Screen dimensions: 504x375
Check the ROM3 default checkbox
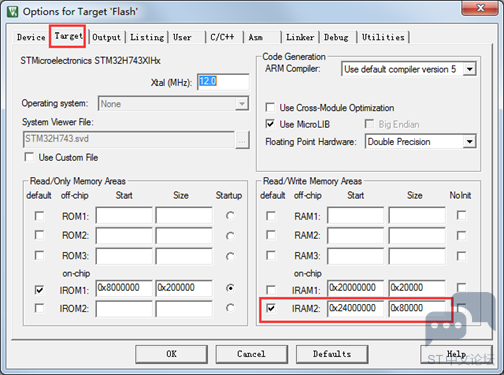(39, 255)
